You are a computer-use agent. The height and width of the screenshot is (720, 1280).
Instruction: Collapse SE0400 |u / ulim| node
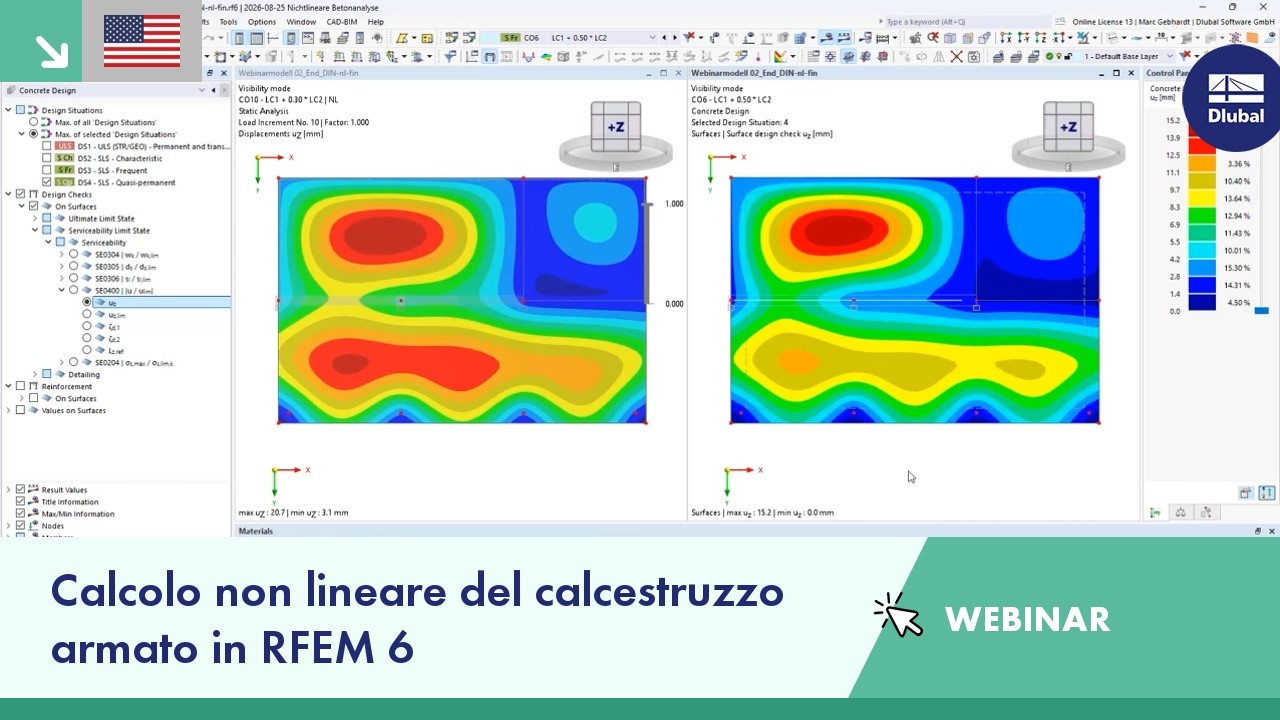[61, 290]
